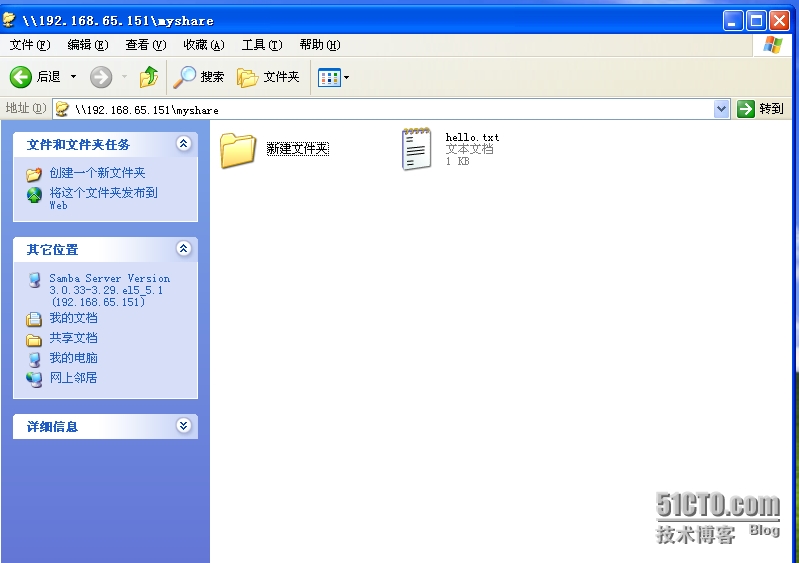
Task: Open the 工具(T) menu
Action: 262,45
